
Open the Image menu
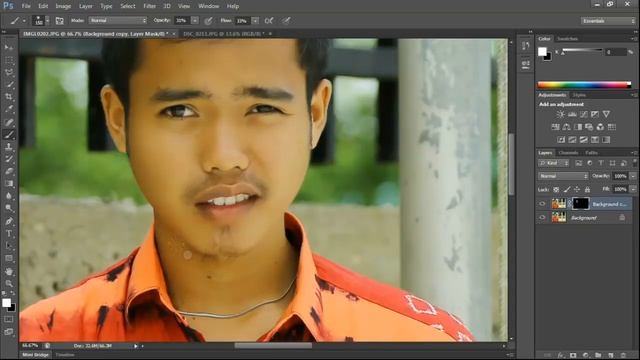pos(63,6)
